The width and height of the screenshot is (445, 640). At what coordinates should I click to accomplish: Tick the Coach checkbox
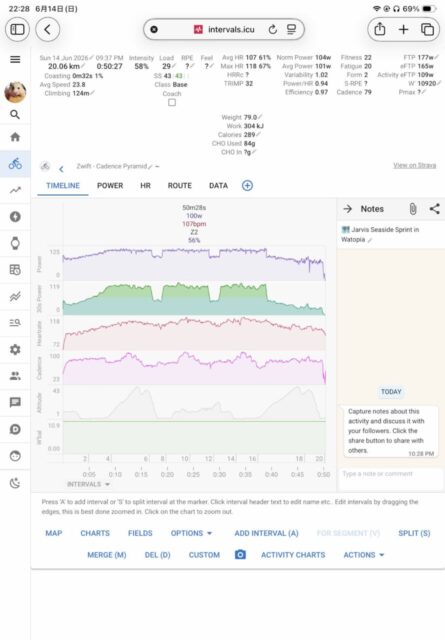(172, 102)
